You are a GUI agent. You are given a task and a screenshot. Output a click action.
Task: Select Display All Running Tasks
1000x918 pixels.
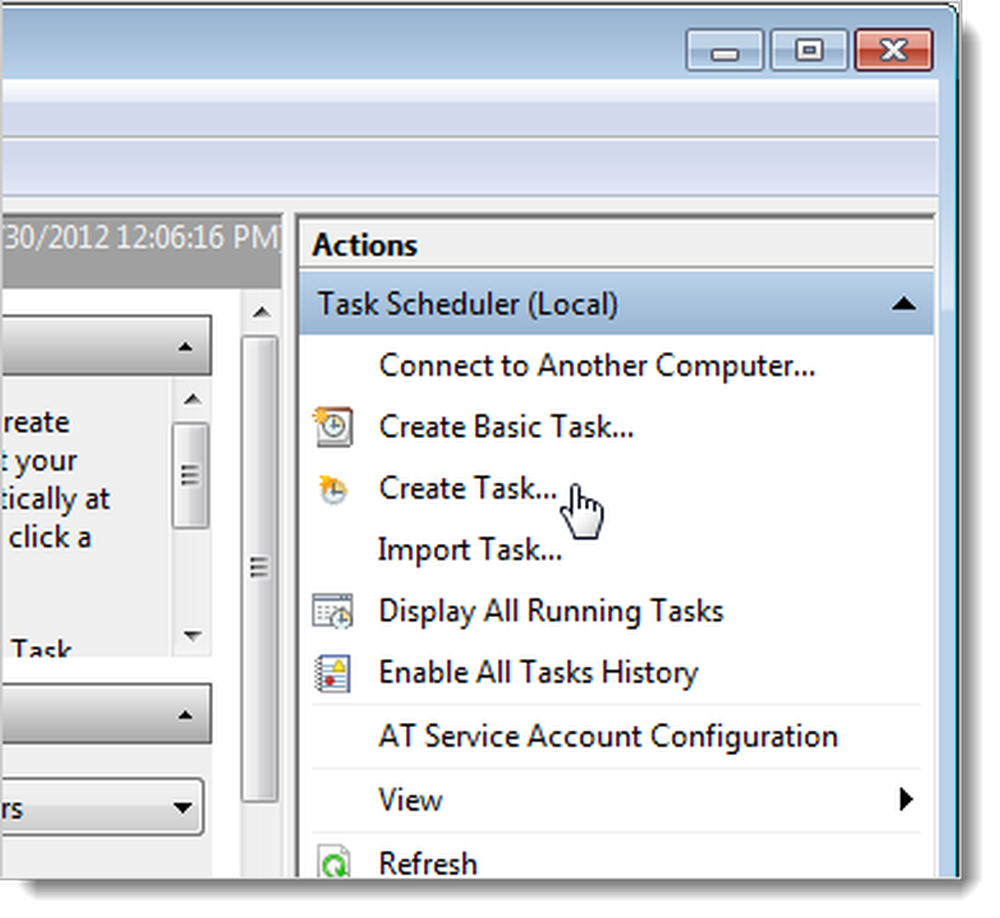tap(551, 611)
